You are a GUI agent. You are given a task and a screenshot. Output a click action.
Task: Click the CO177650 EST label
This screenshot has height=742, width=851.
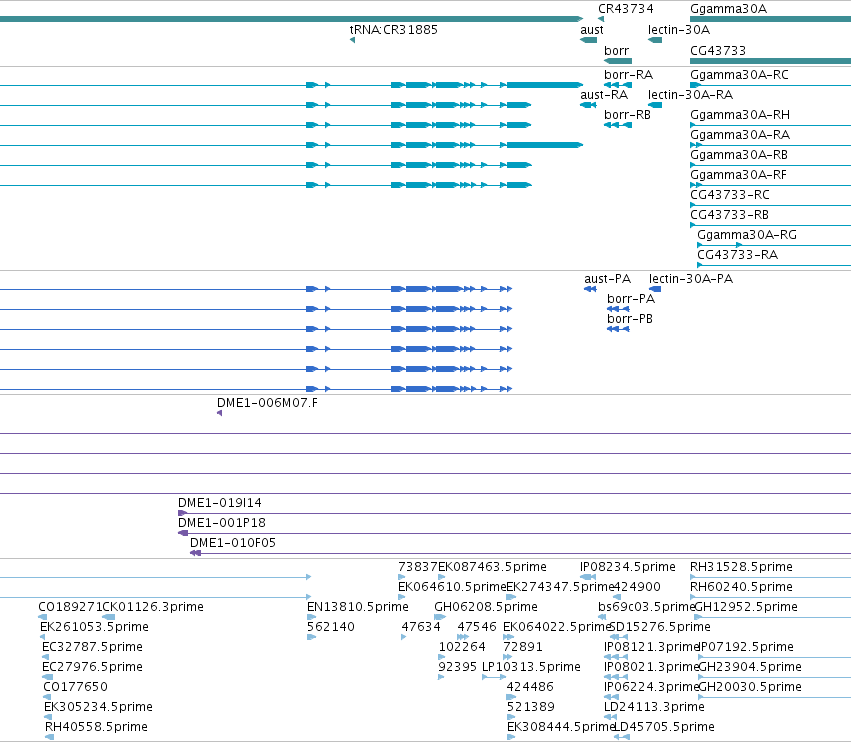pyautogui.click(x=75, y=687)
